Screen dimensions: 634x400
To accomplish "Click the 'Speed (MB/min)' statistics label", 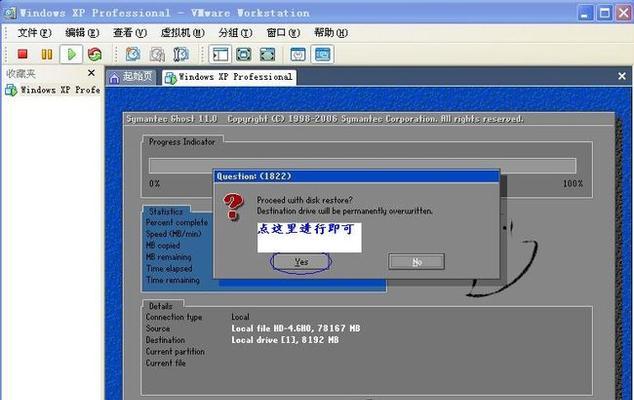I will click(173, 234).
